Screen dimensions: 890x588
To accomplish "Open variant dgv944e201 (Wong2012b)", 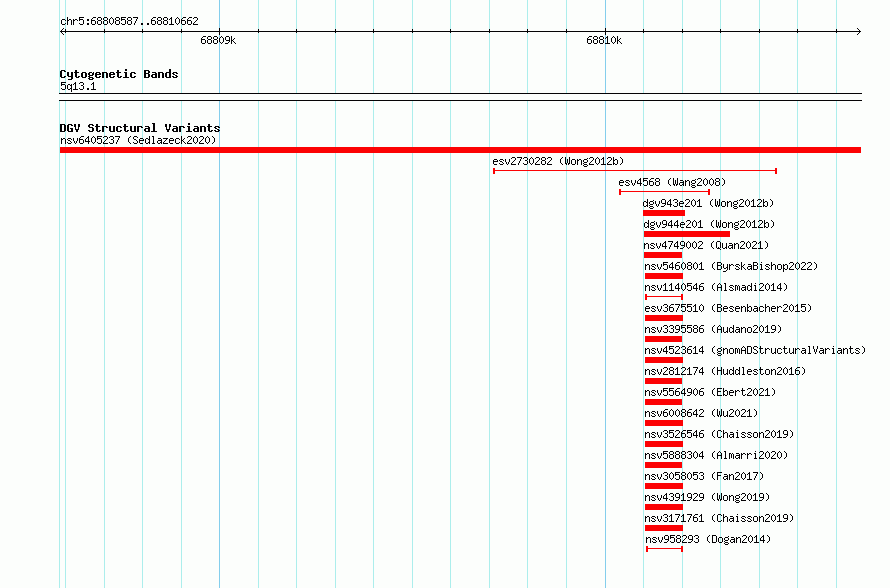I will pyautogui.click(x=709, y=224).
